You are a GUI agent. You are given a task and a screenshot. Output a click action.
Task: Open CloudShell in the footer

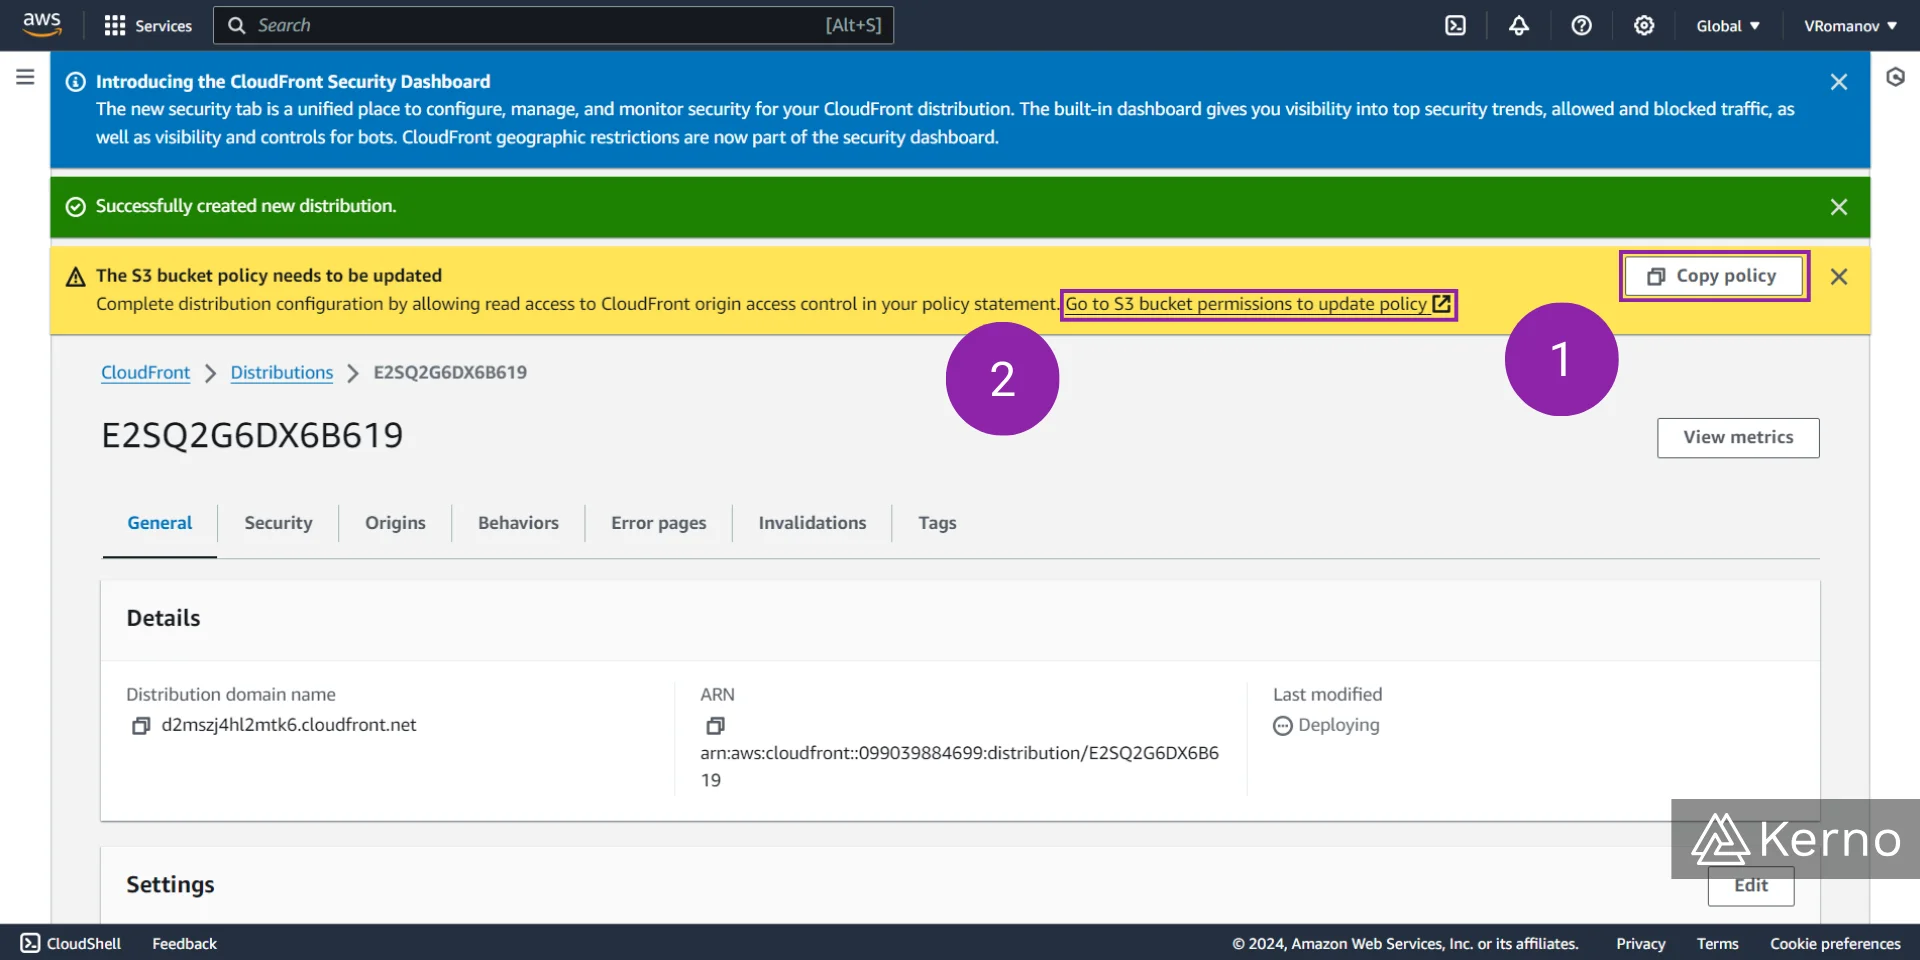point(71,943)
